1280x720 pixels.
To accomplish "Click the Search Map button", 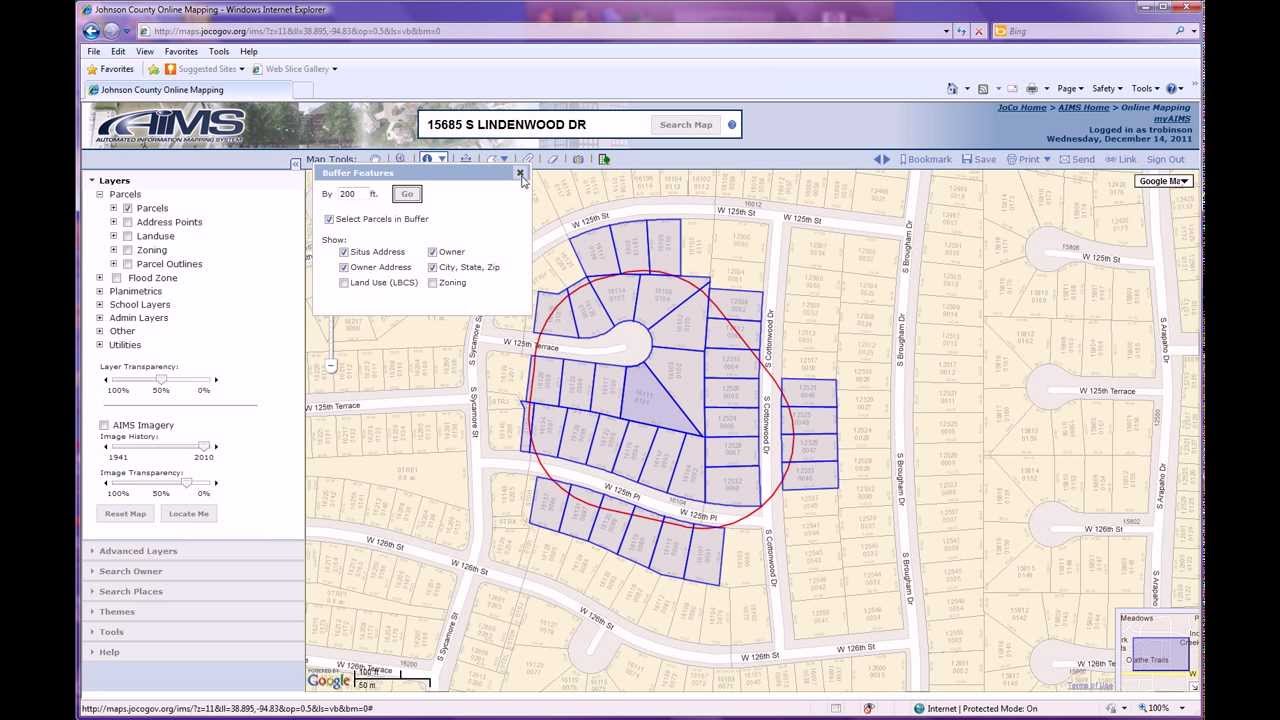I will [x=686, y=125].
